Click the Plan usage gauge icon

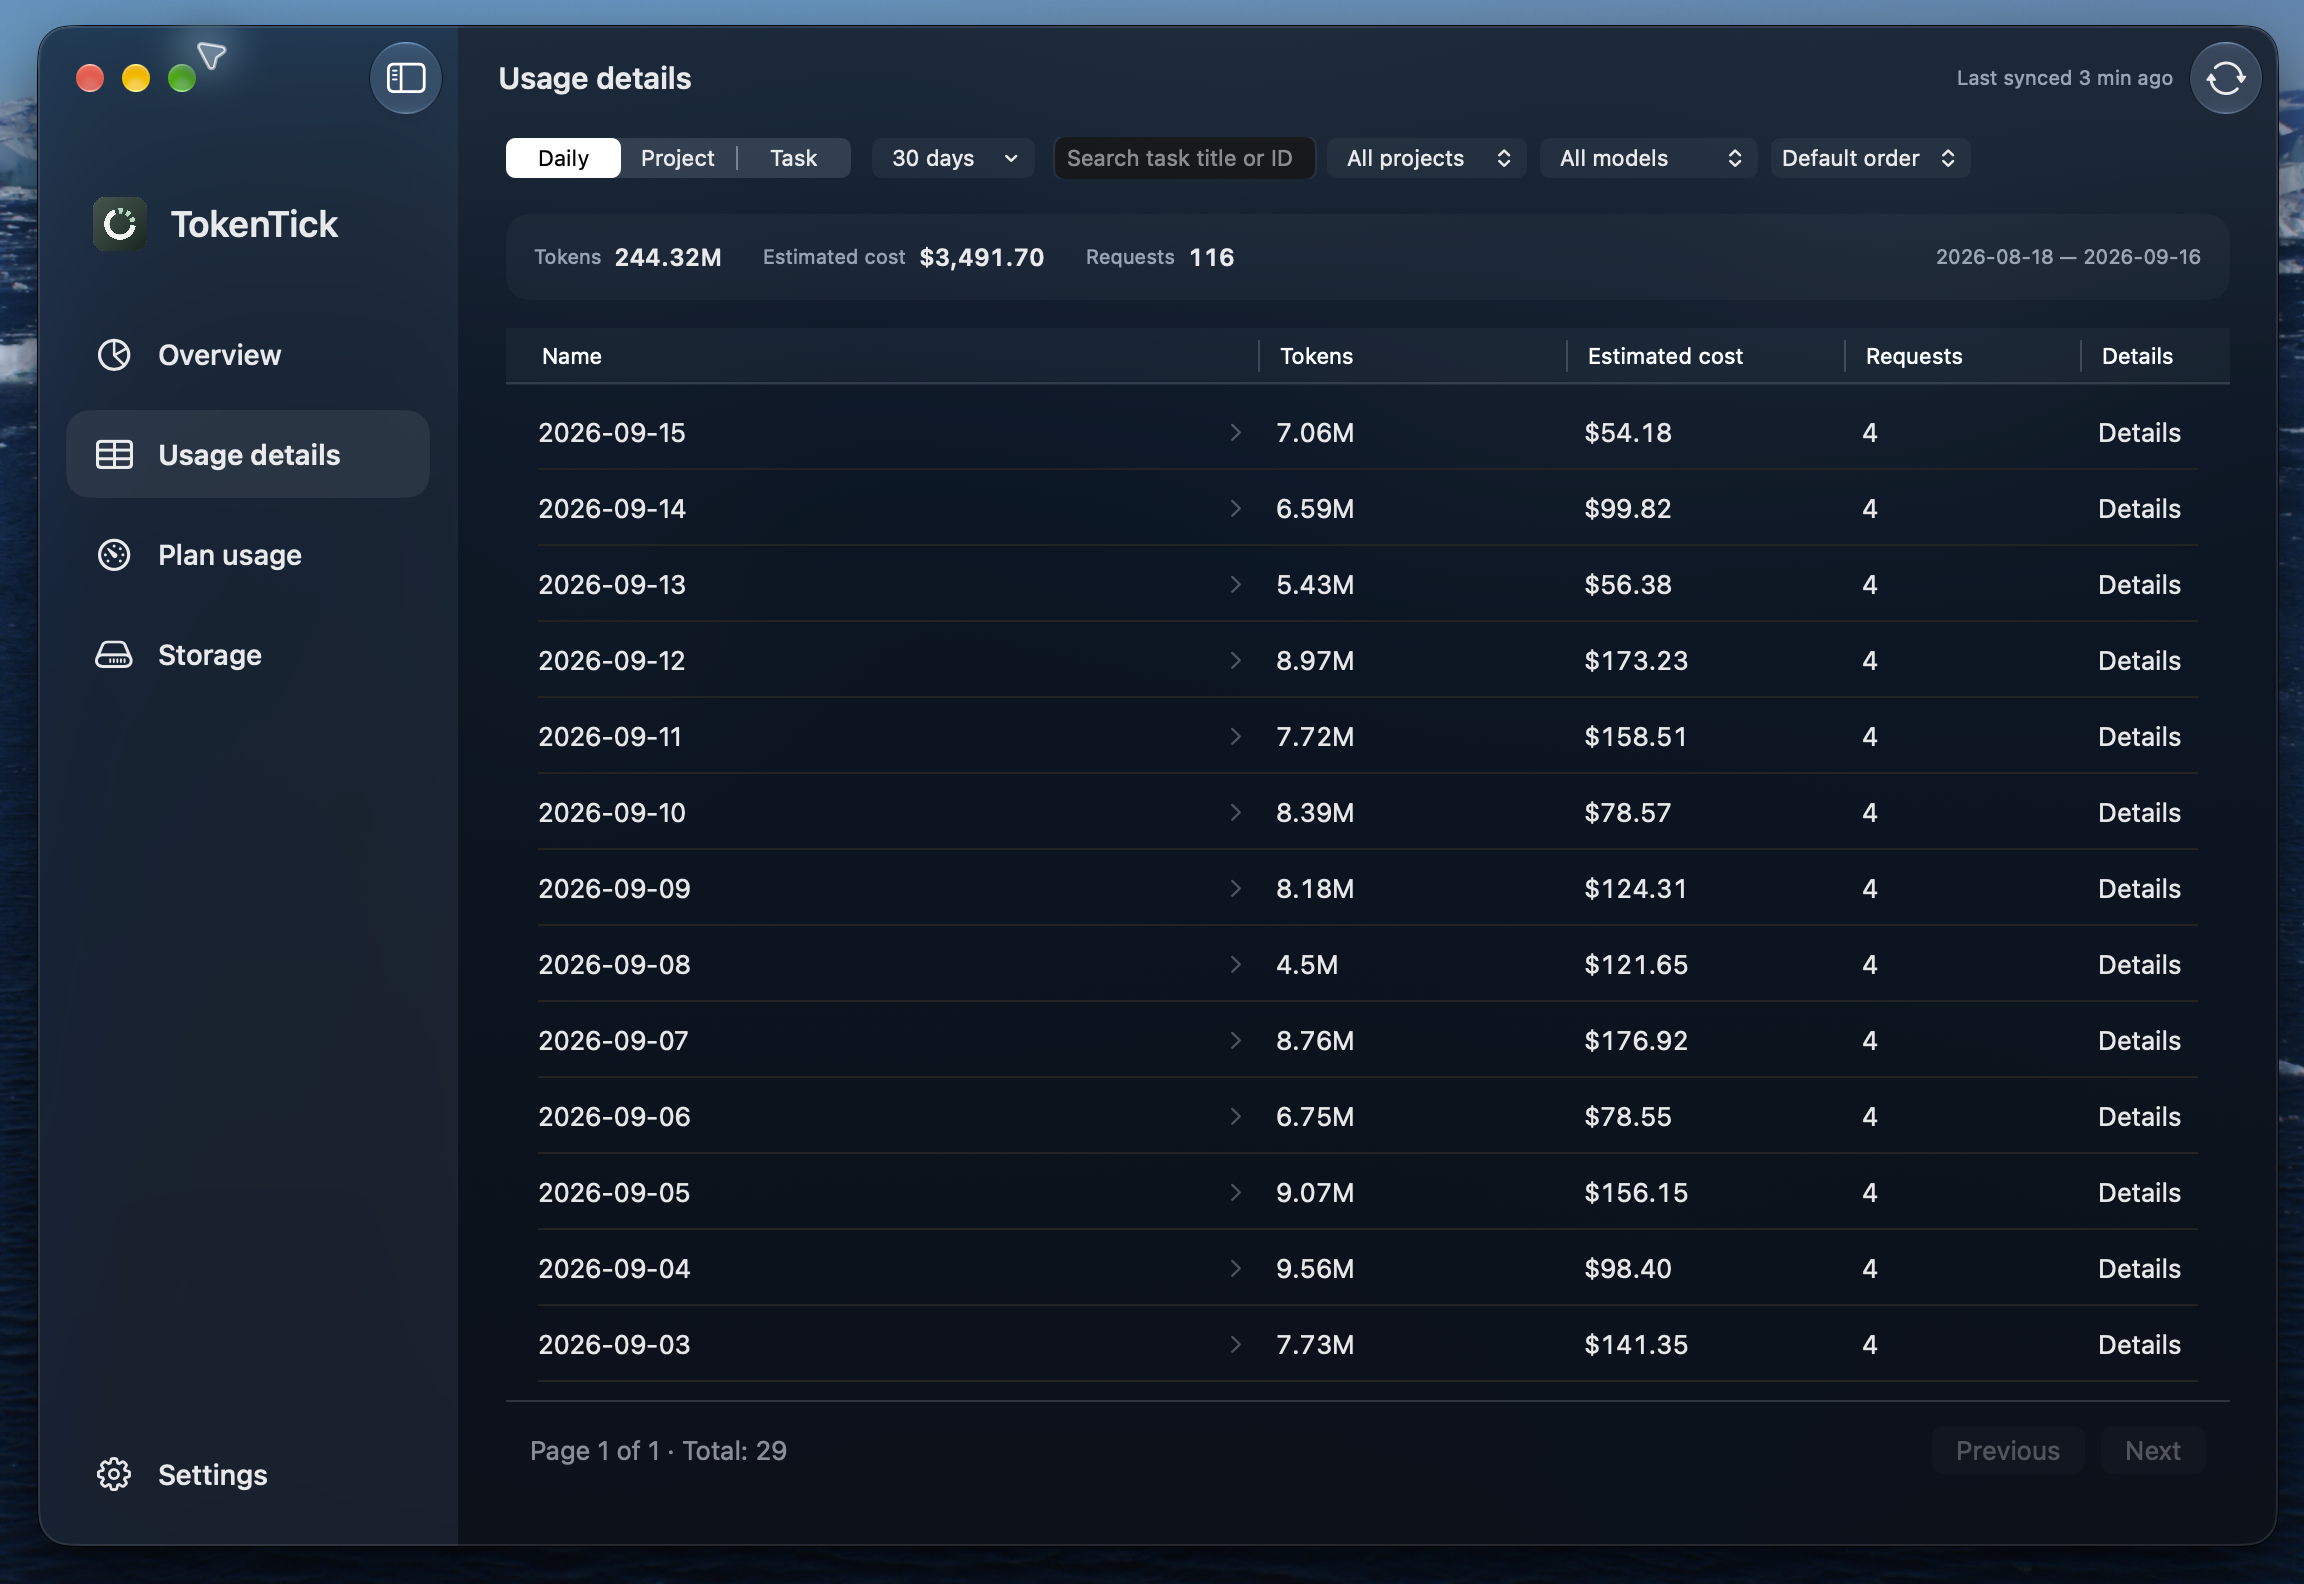click(114, 555)
